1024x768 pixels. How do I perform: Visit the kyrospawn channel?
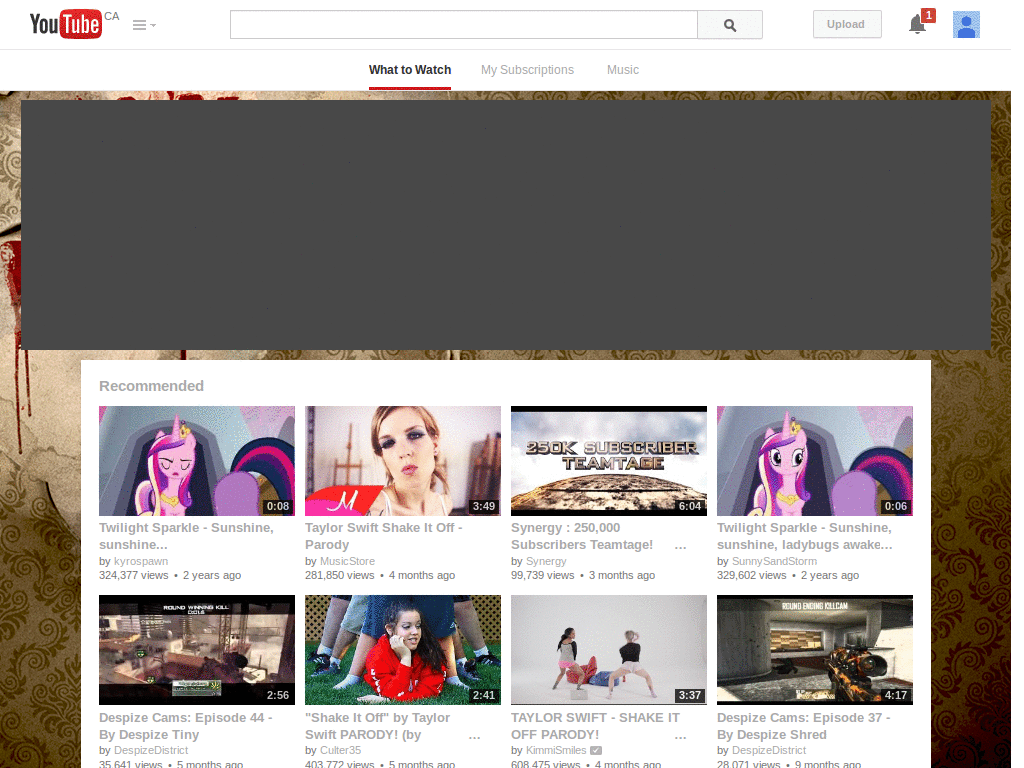(x=141, y=561)
